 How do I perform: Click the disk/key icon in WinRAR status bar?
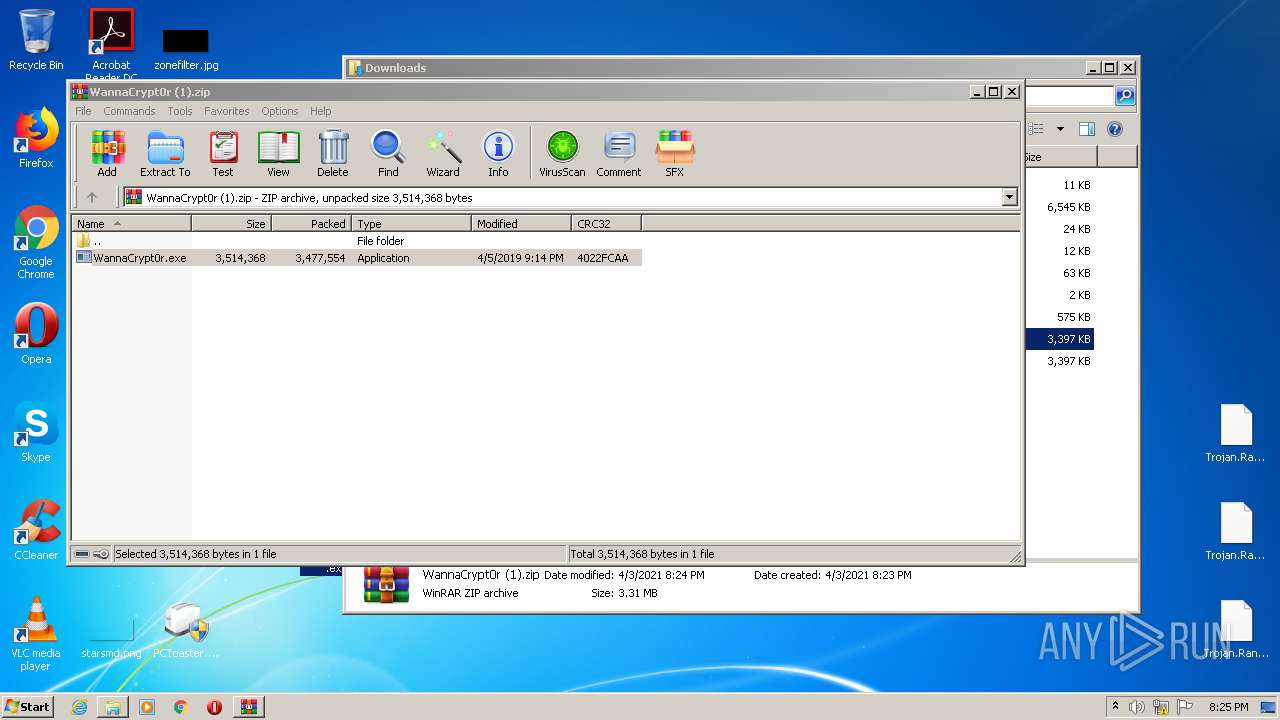(91, 554)
